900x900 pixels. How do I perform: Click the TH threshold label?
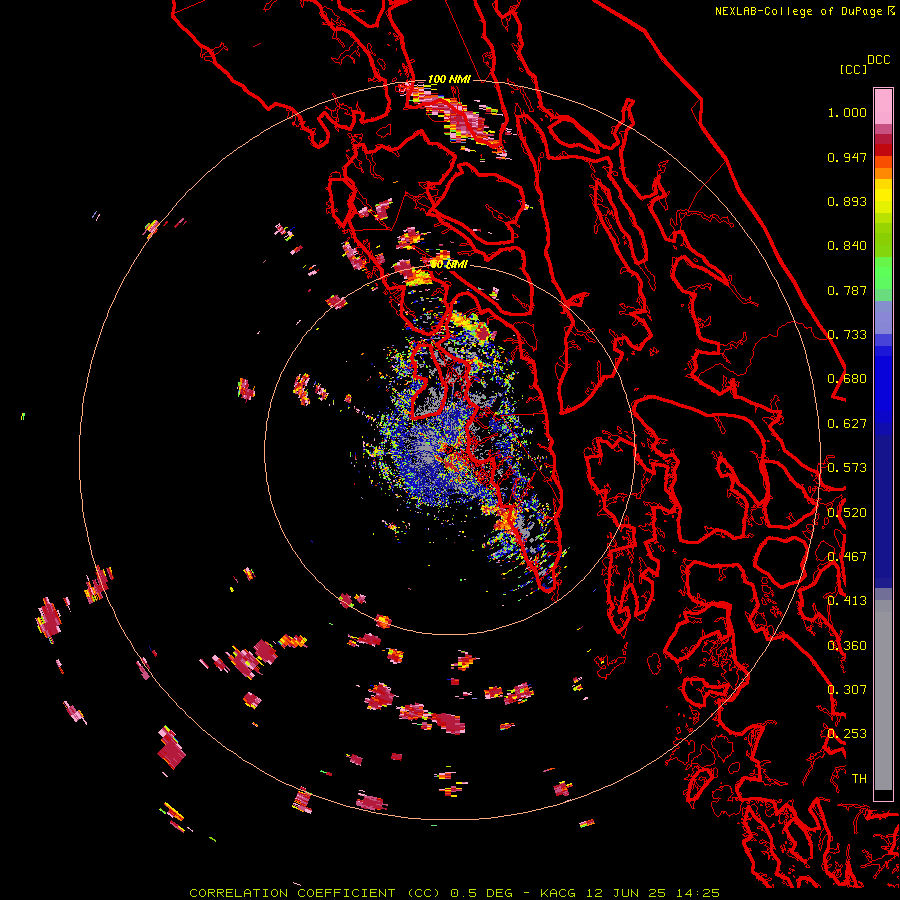tap(859, 779)
